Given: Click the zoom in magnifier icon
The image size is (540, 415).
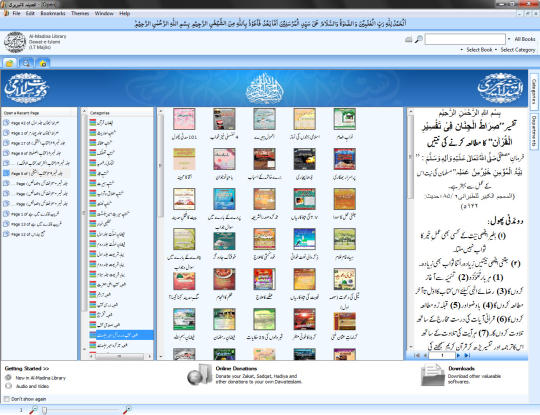Looking at the screenshot, I should point(127,410).
